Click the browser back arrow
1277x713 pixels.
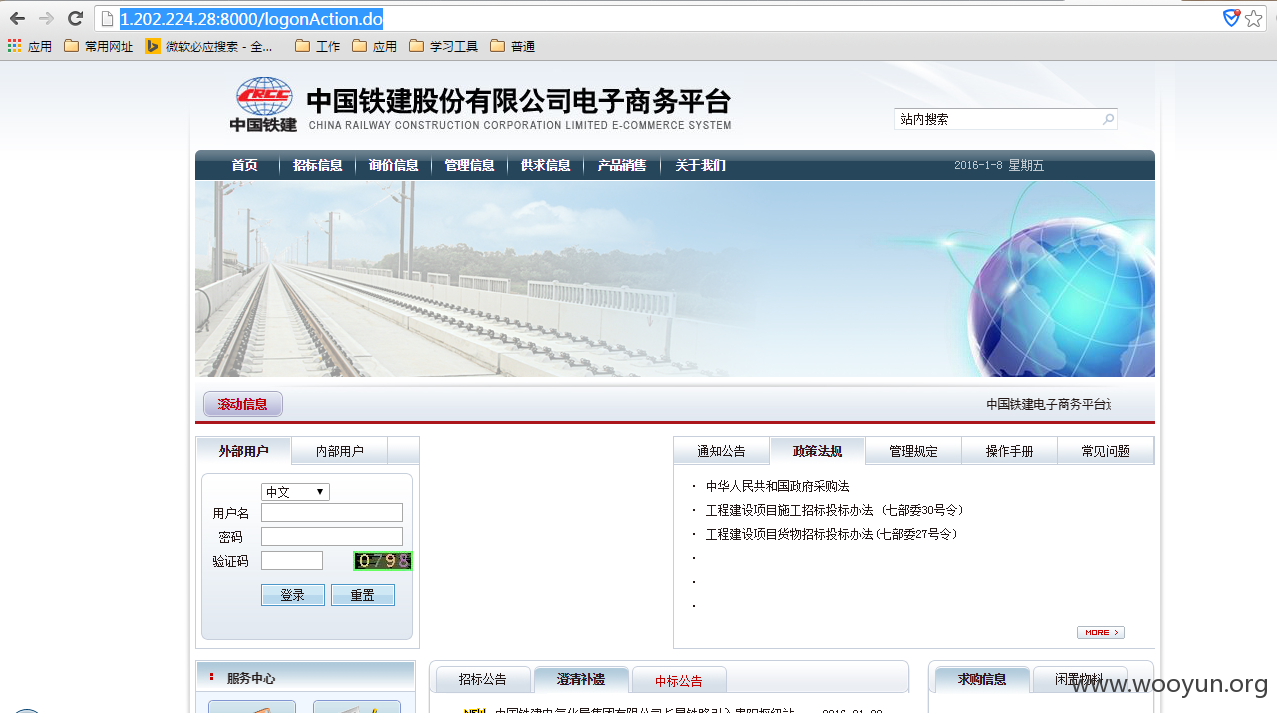(17, 18)
